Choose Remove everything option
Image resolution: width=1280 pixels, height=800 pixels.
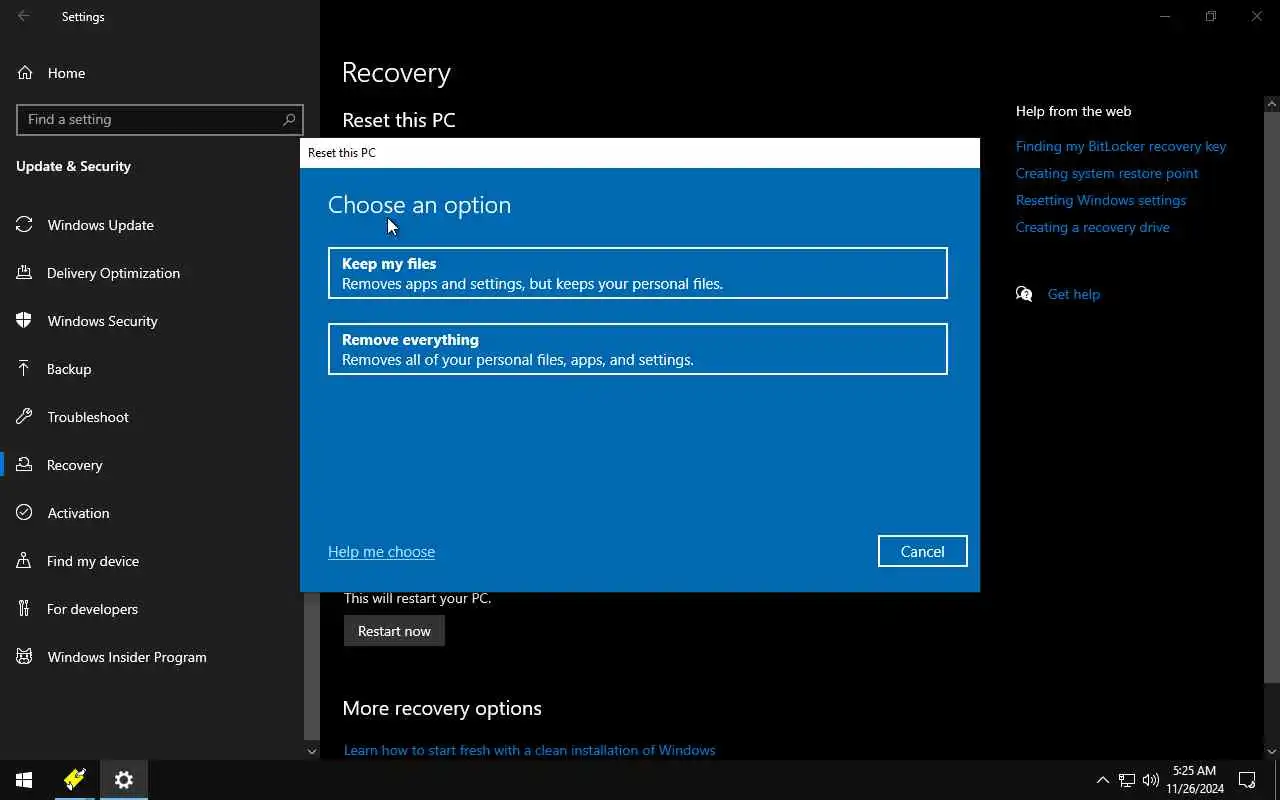[x=638, y=349]
